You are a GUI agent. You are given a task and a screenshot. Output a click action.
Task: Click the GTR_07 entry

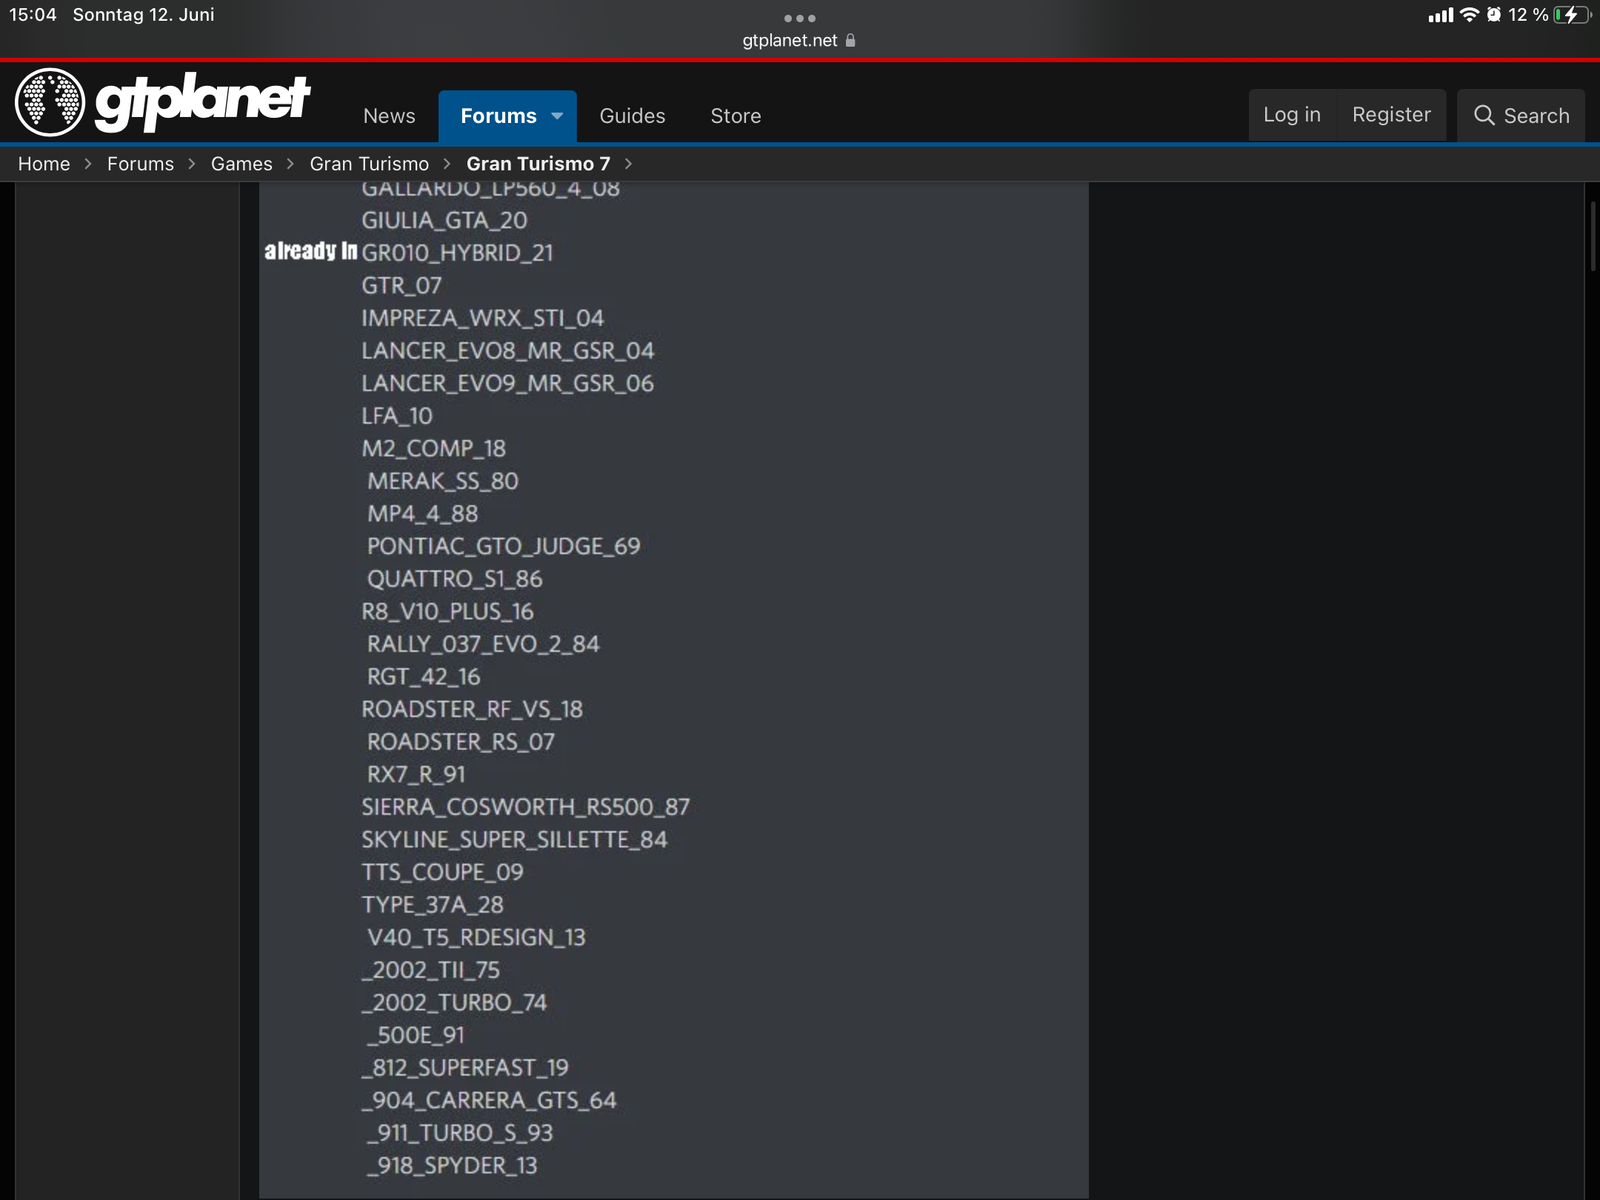[401, 286]
